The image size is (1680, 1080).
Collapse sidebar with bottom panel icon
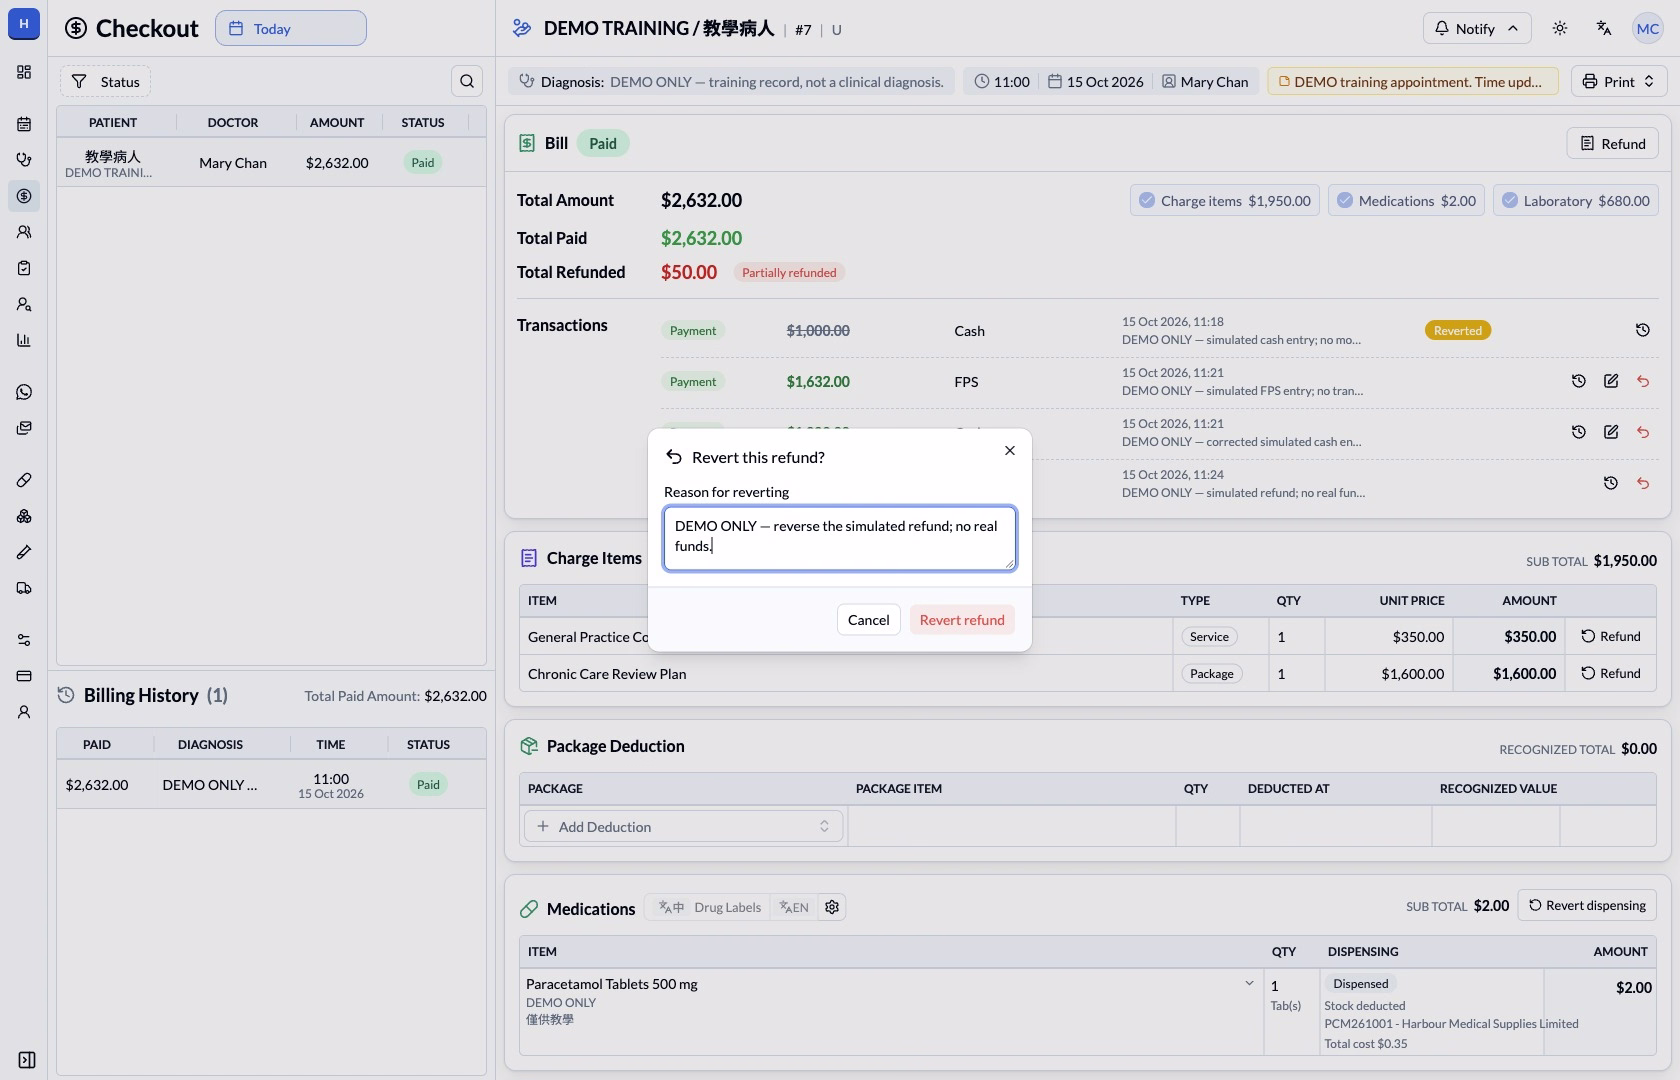click(x=27, y=1060)
